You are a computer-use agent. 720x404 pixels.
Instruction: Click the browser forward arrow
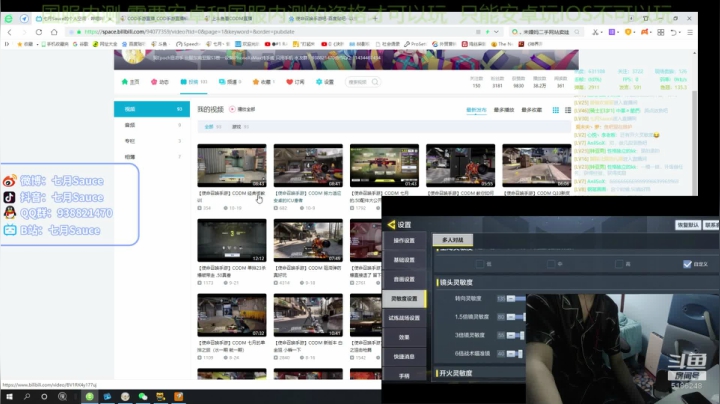(x=24, y=32)
